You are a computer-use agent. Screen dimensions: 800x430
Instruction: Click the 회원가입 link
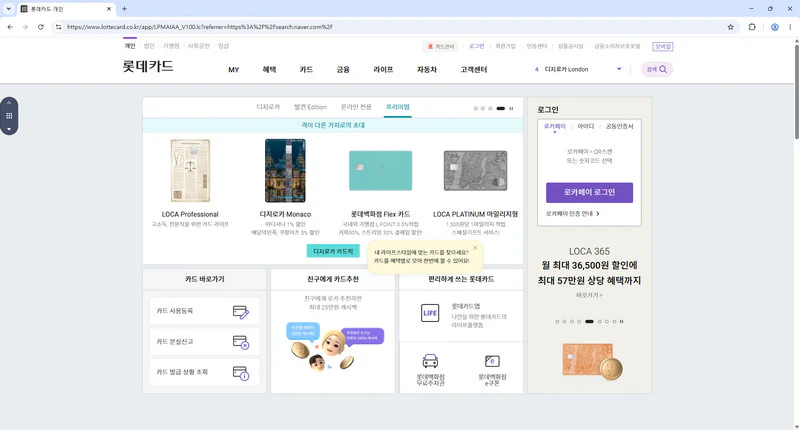coord(505,46)
